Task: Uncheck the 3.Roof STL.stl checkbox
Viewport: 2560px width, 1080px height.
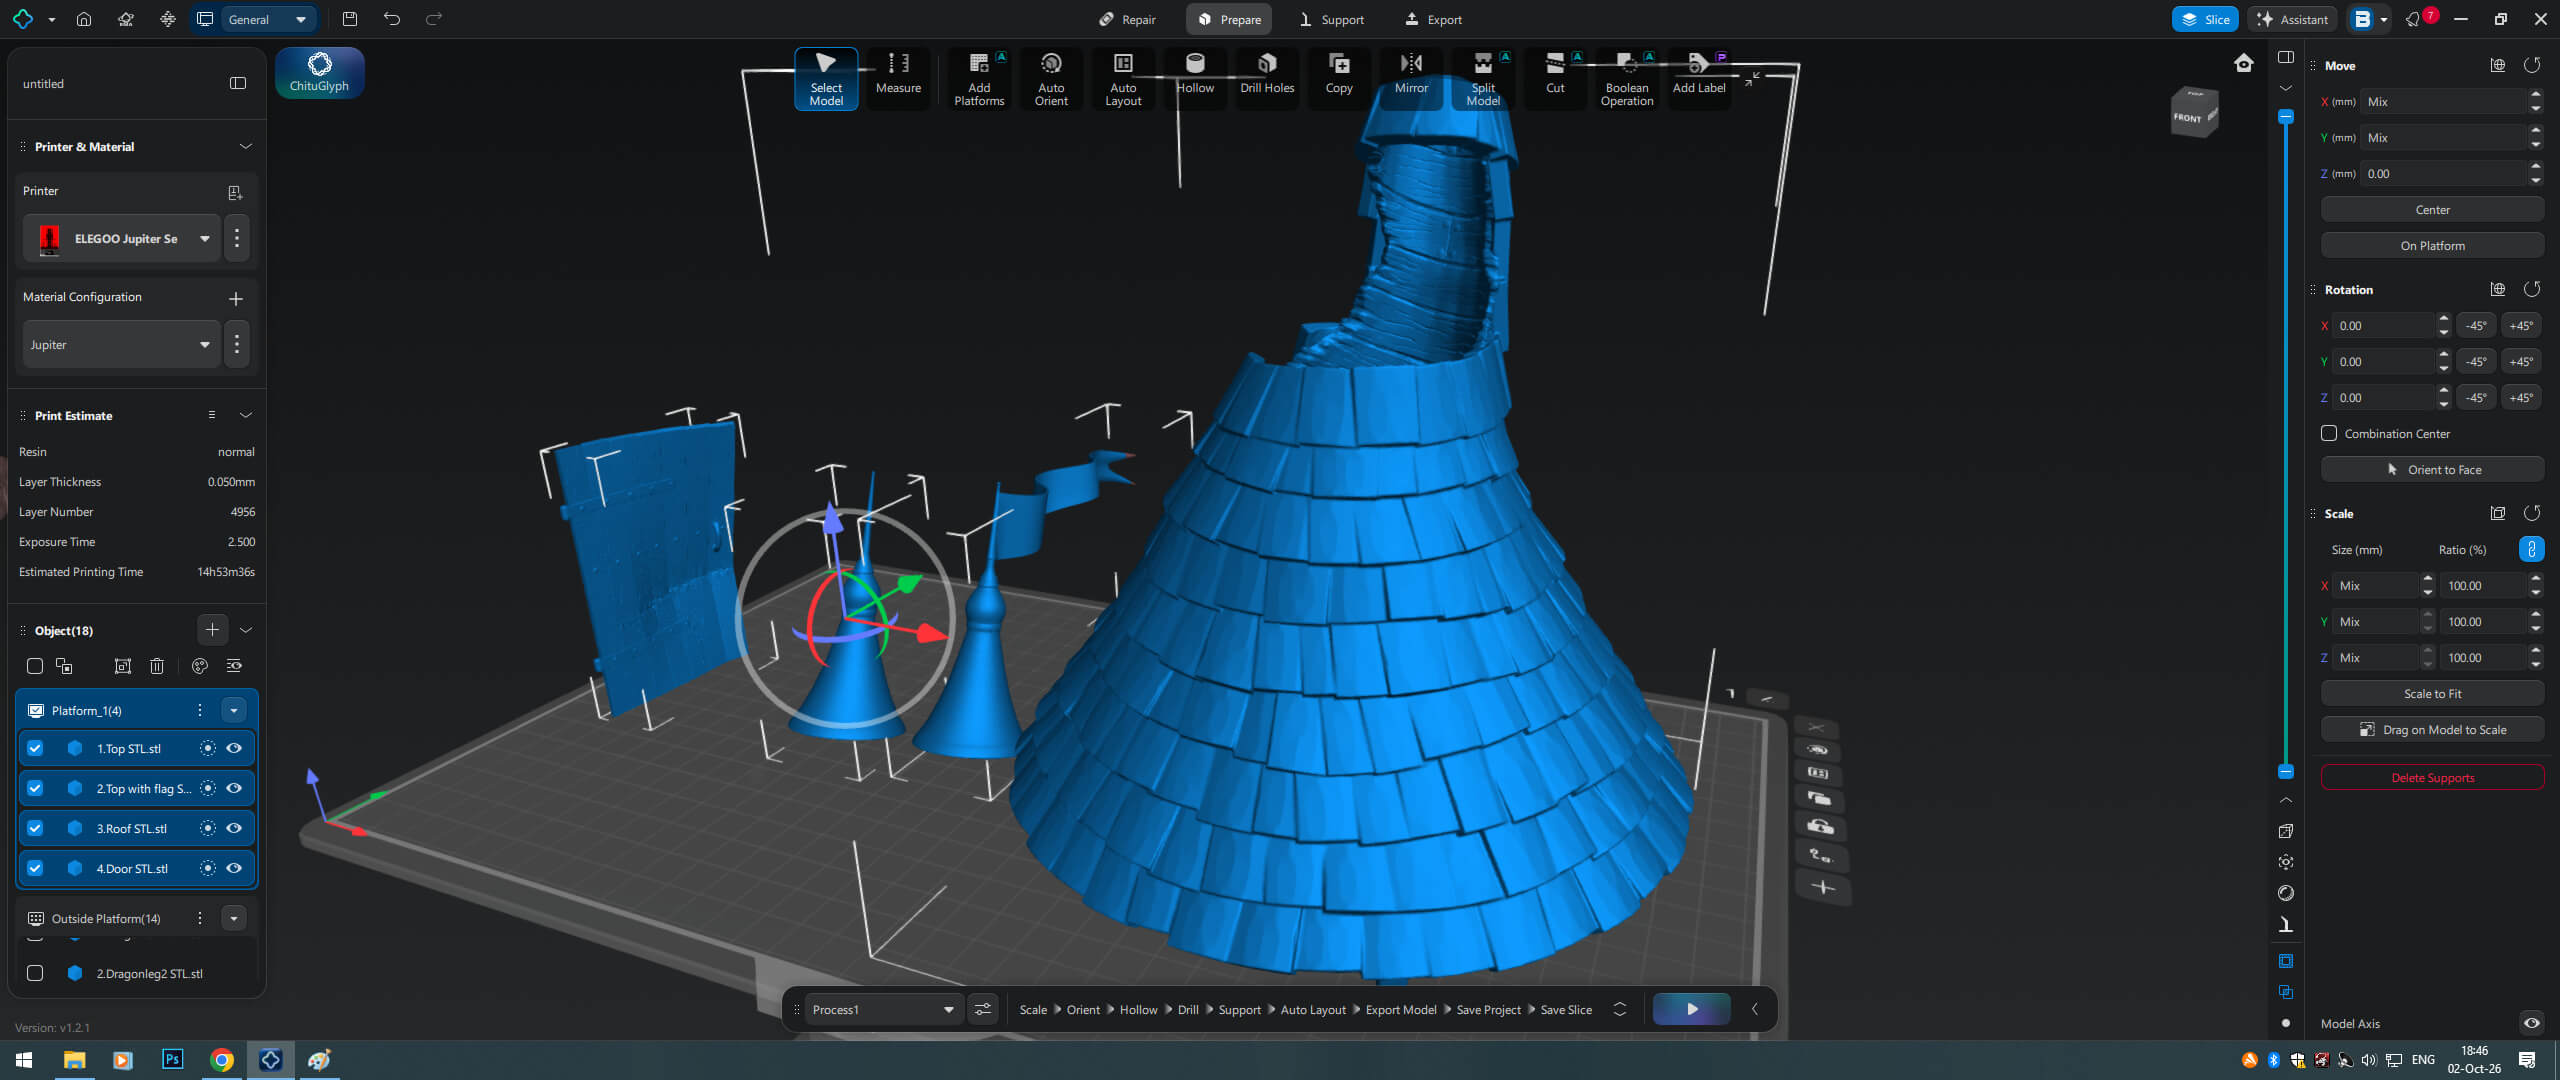Action: tap(35, 828)
